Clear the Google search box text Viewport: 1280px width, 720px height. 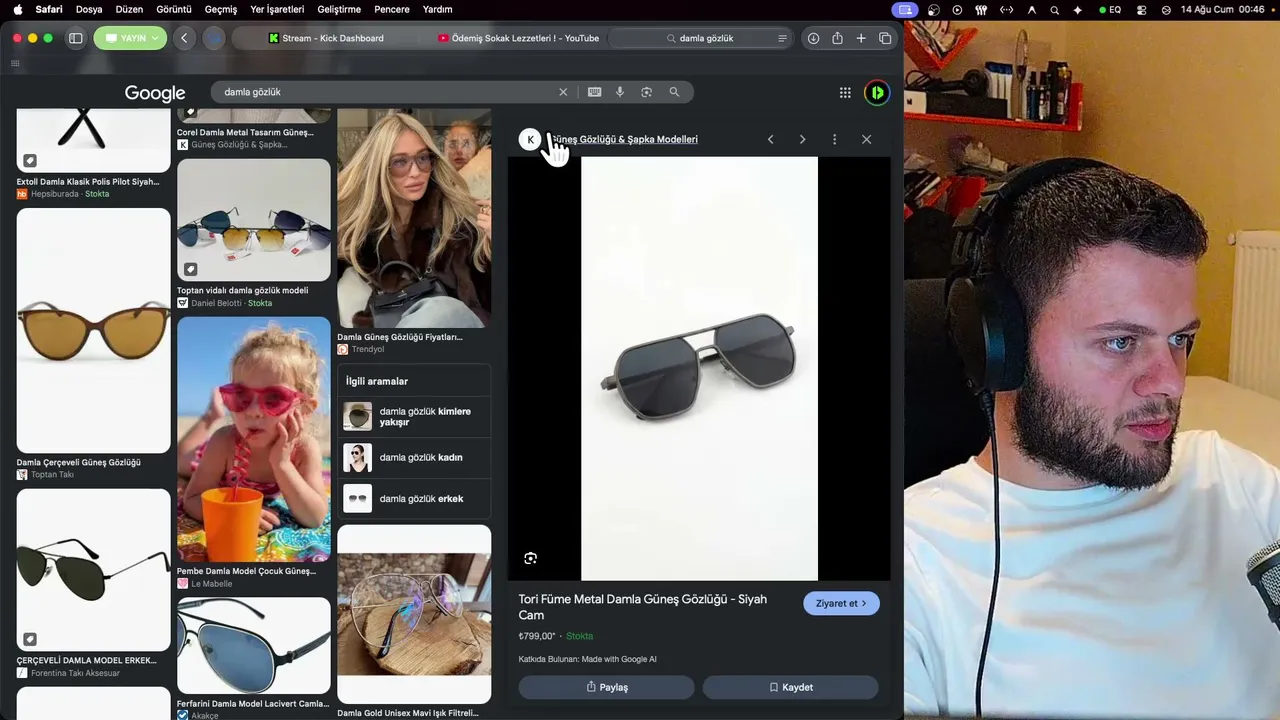[563, 92]
